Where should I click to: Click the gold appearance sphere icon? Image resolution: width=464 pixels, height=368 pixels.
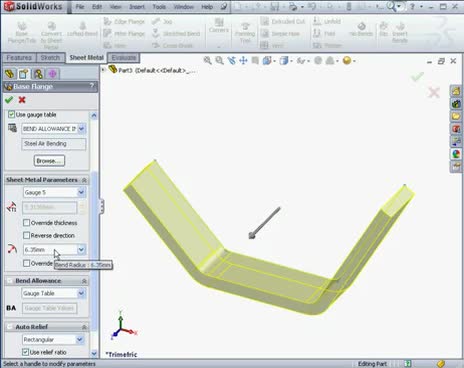[x=347, y=60]
